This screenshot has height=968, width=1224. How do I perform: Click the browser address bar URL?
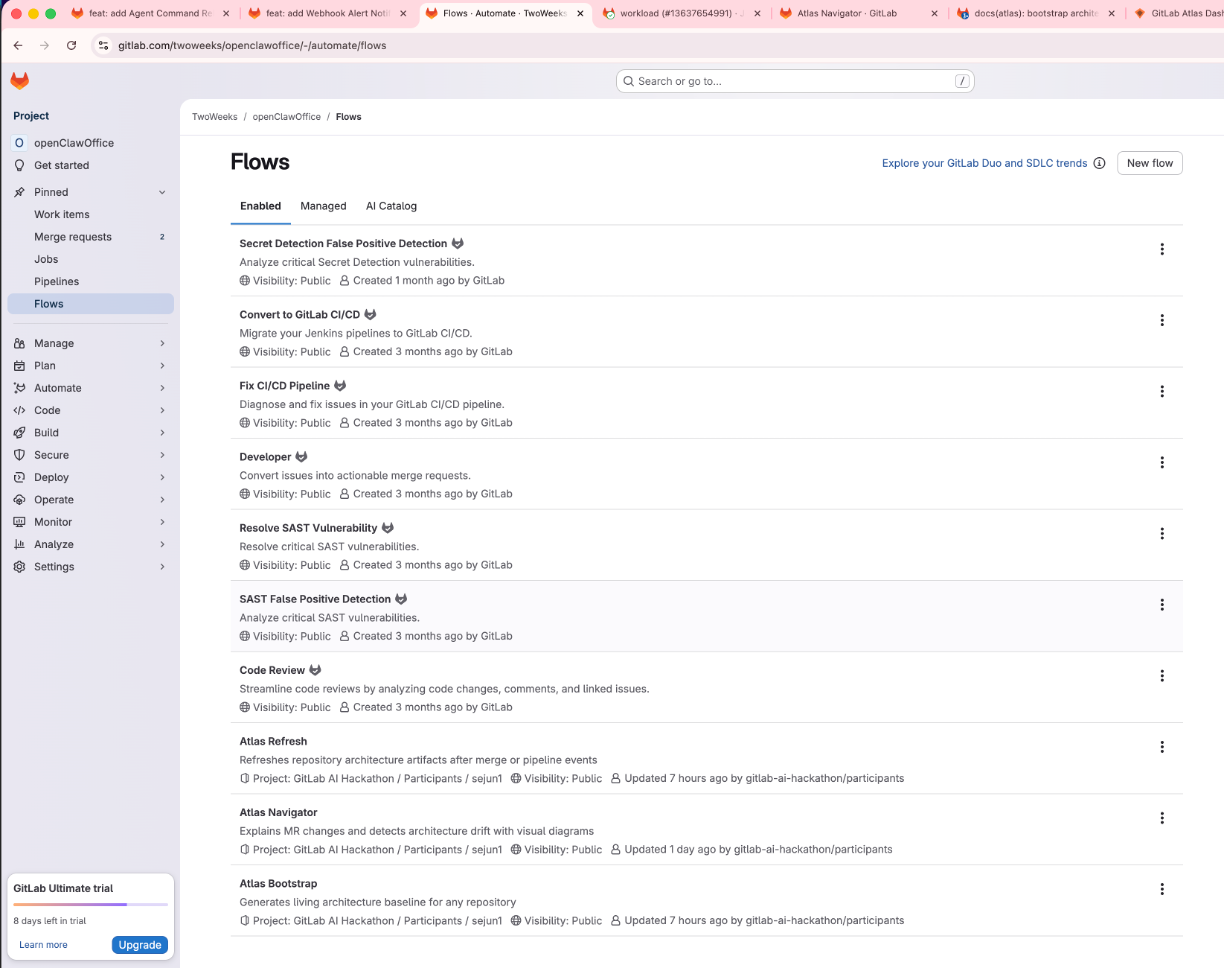pos(252,46)
